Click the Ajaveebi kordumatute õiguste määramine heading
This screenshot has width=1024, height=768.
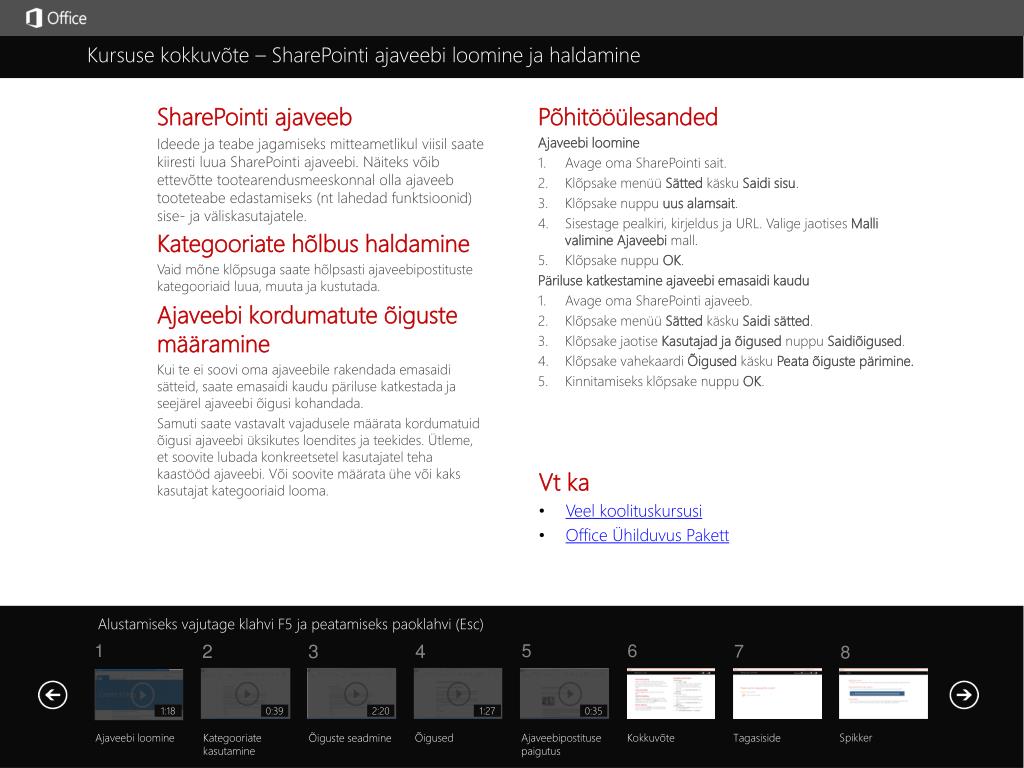pyautogui.click(x=307, y=329)
